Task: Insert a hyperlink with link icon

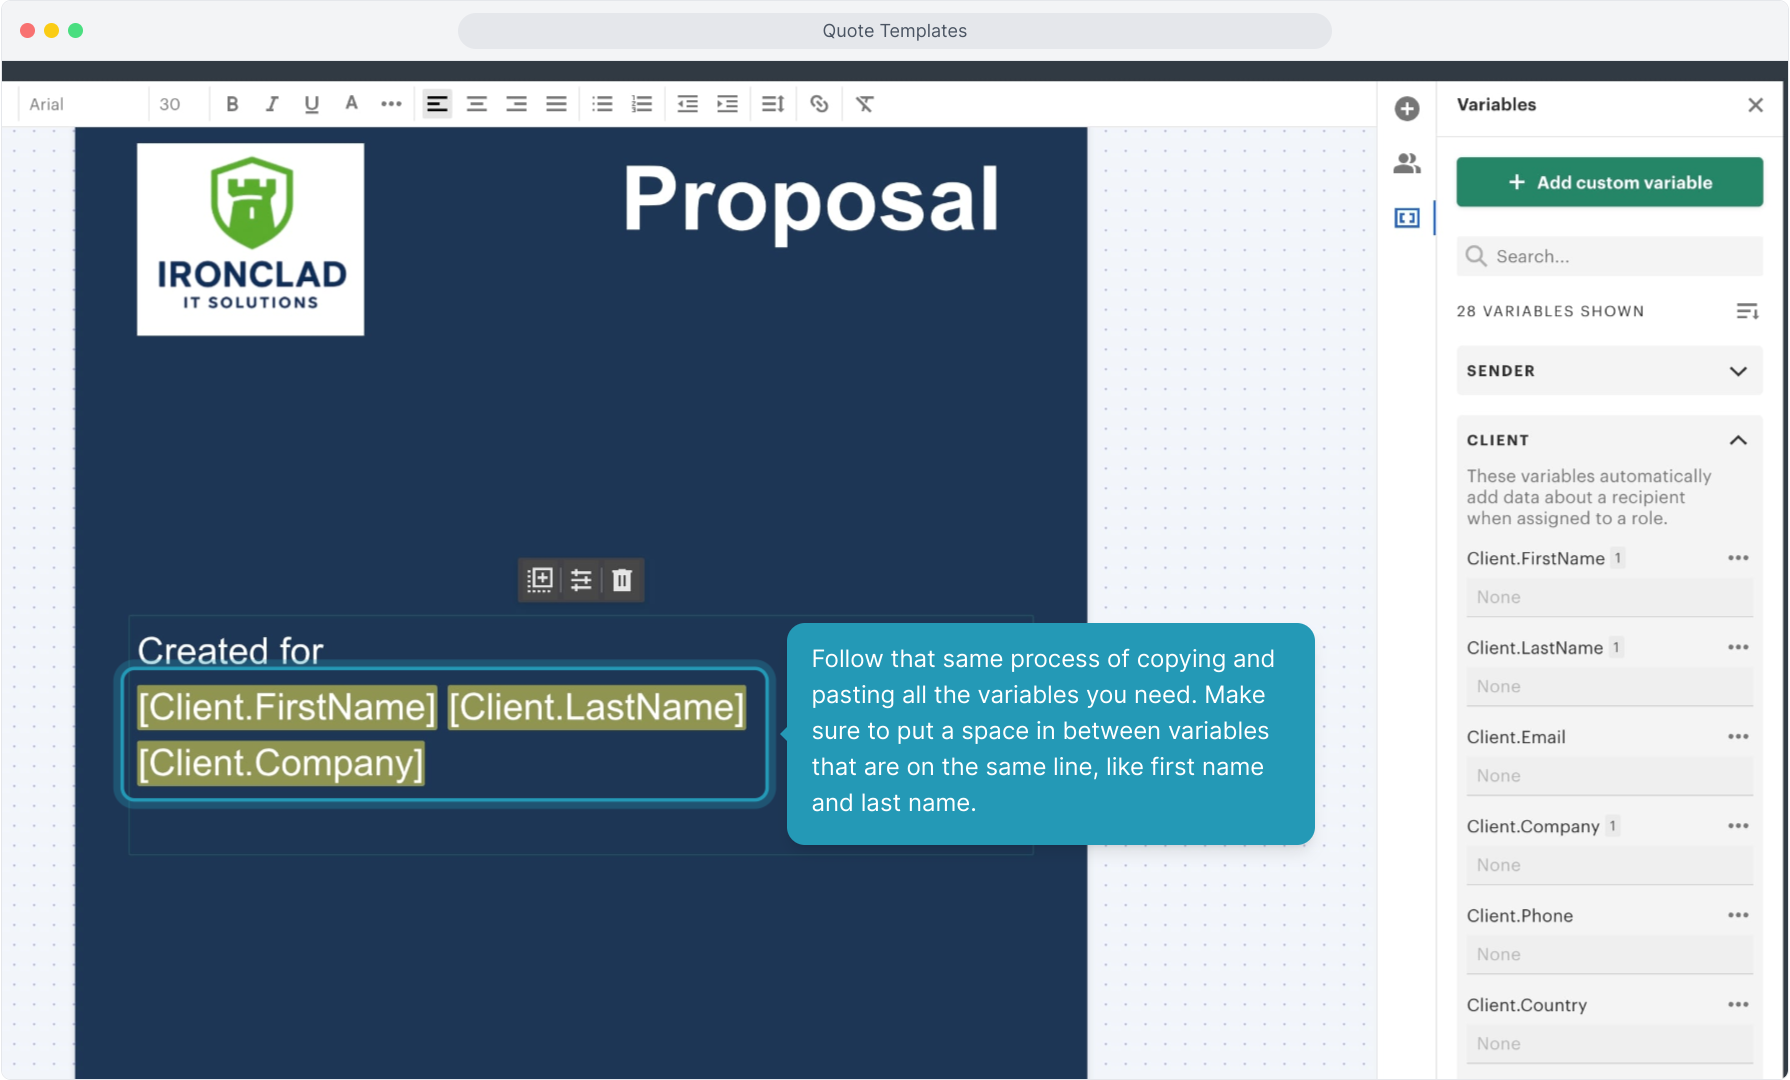Action: click(819, 104)
